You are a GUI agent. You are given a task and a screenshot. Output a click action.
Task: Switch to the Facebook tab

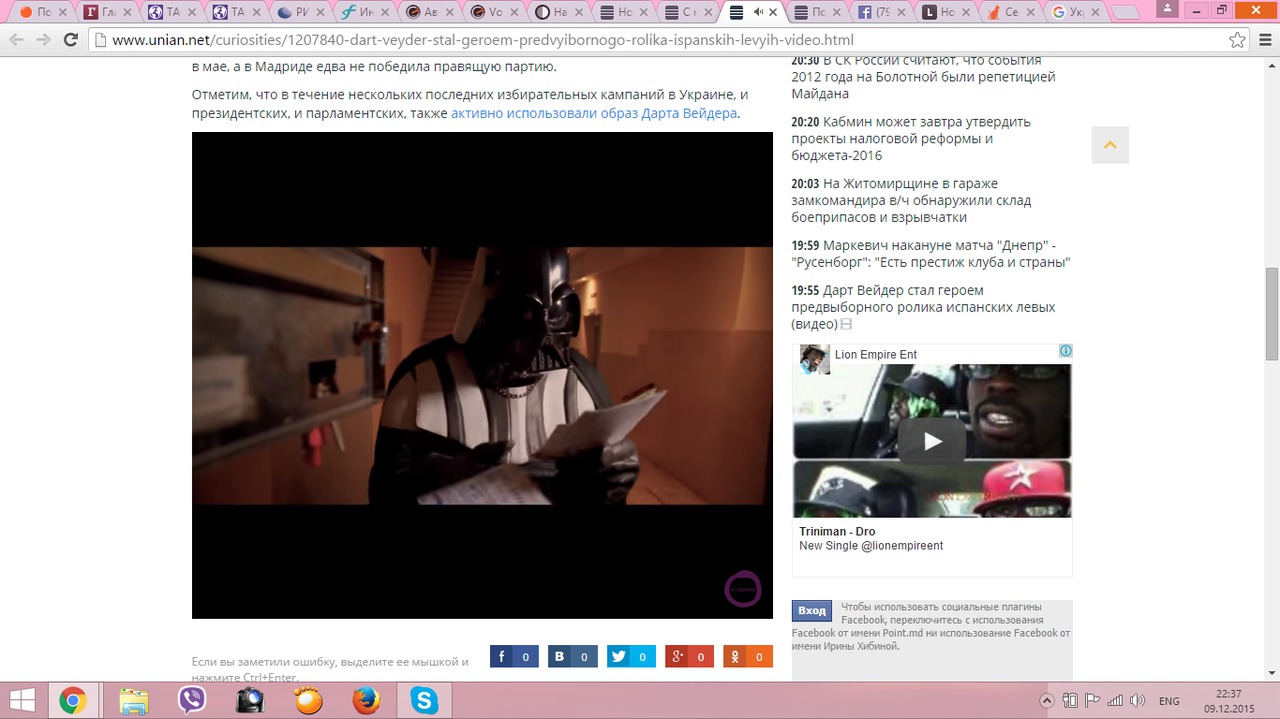coord(882,12)
